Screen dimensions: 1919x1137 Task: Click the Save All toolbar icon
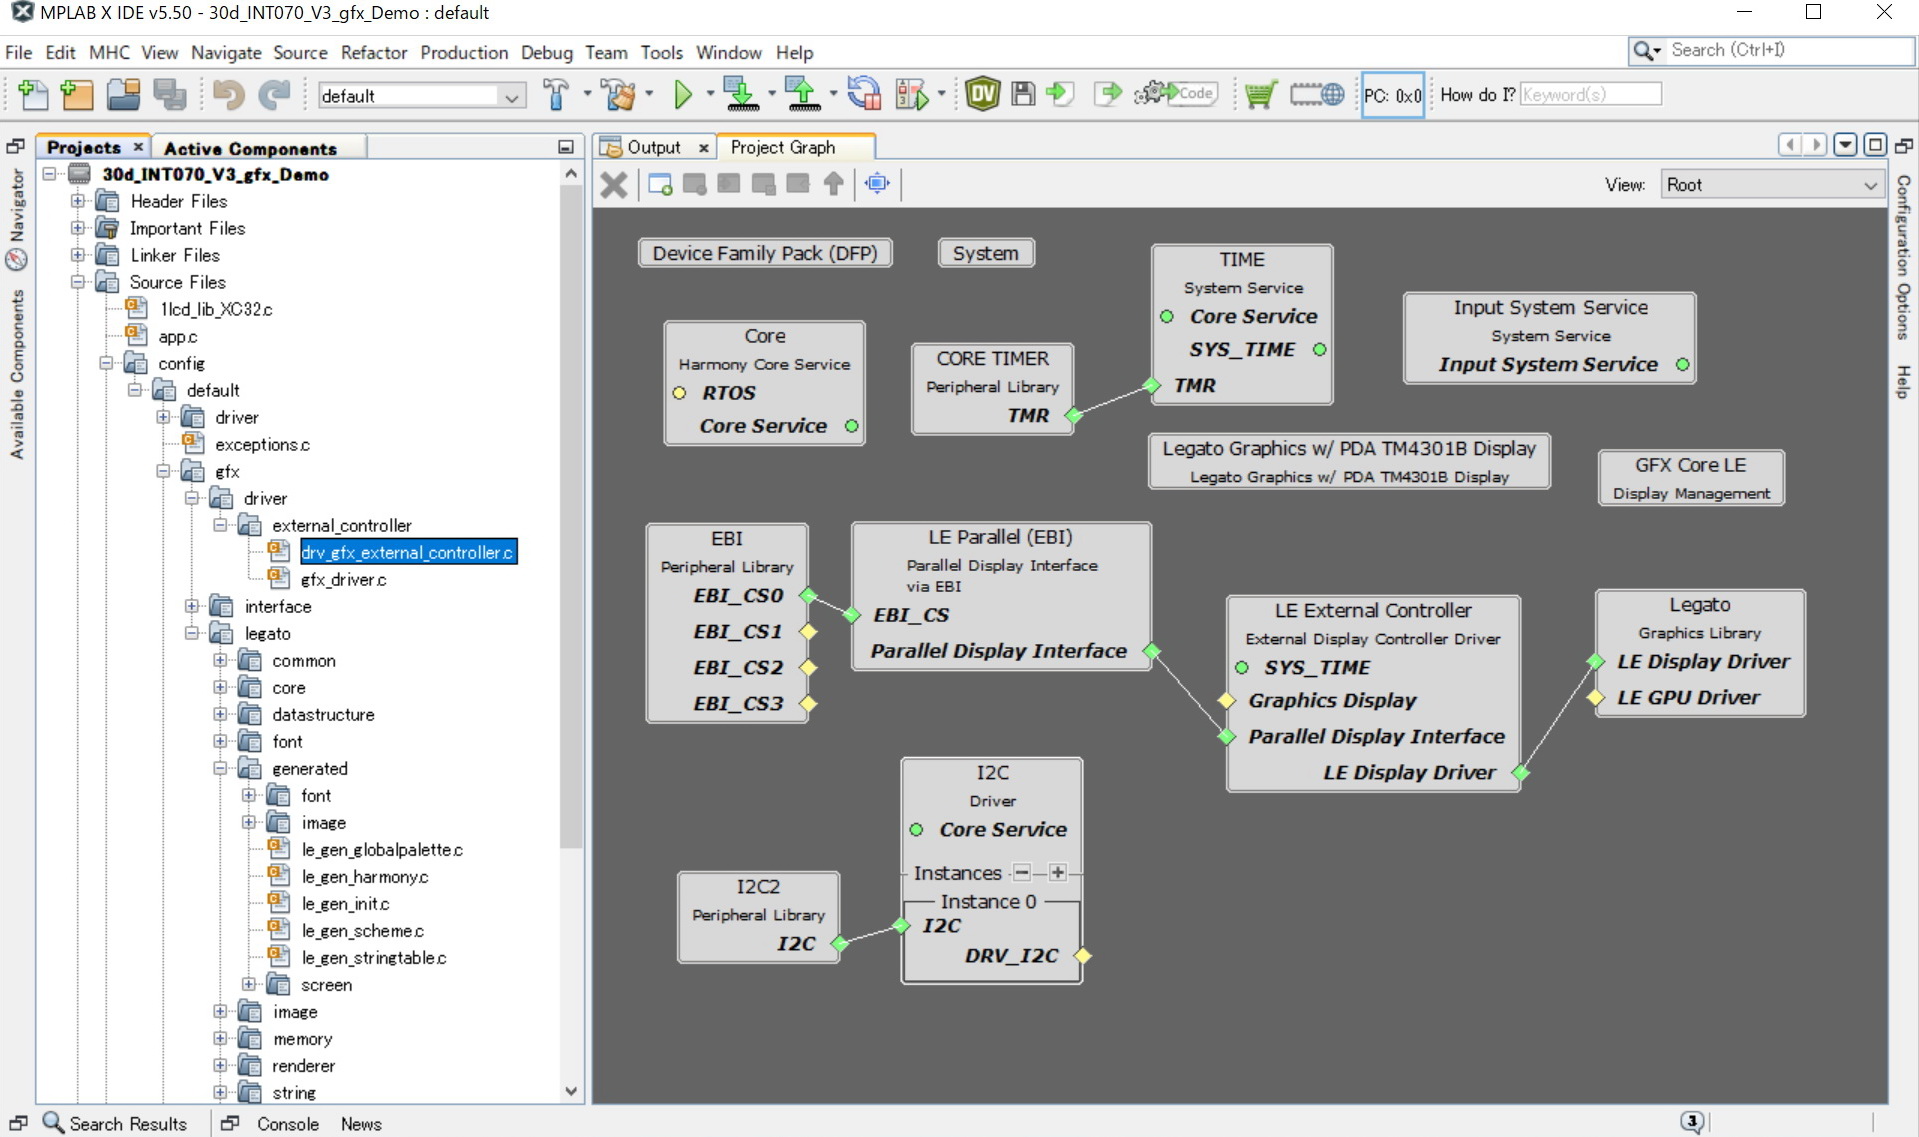(169, 95)
